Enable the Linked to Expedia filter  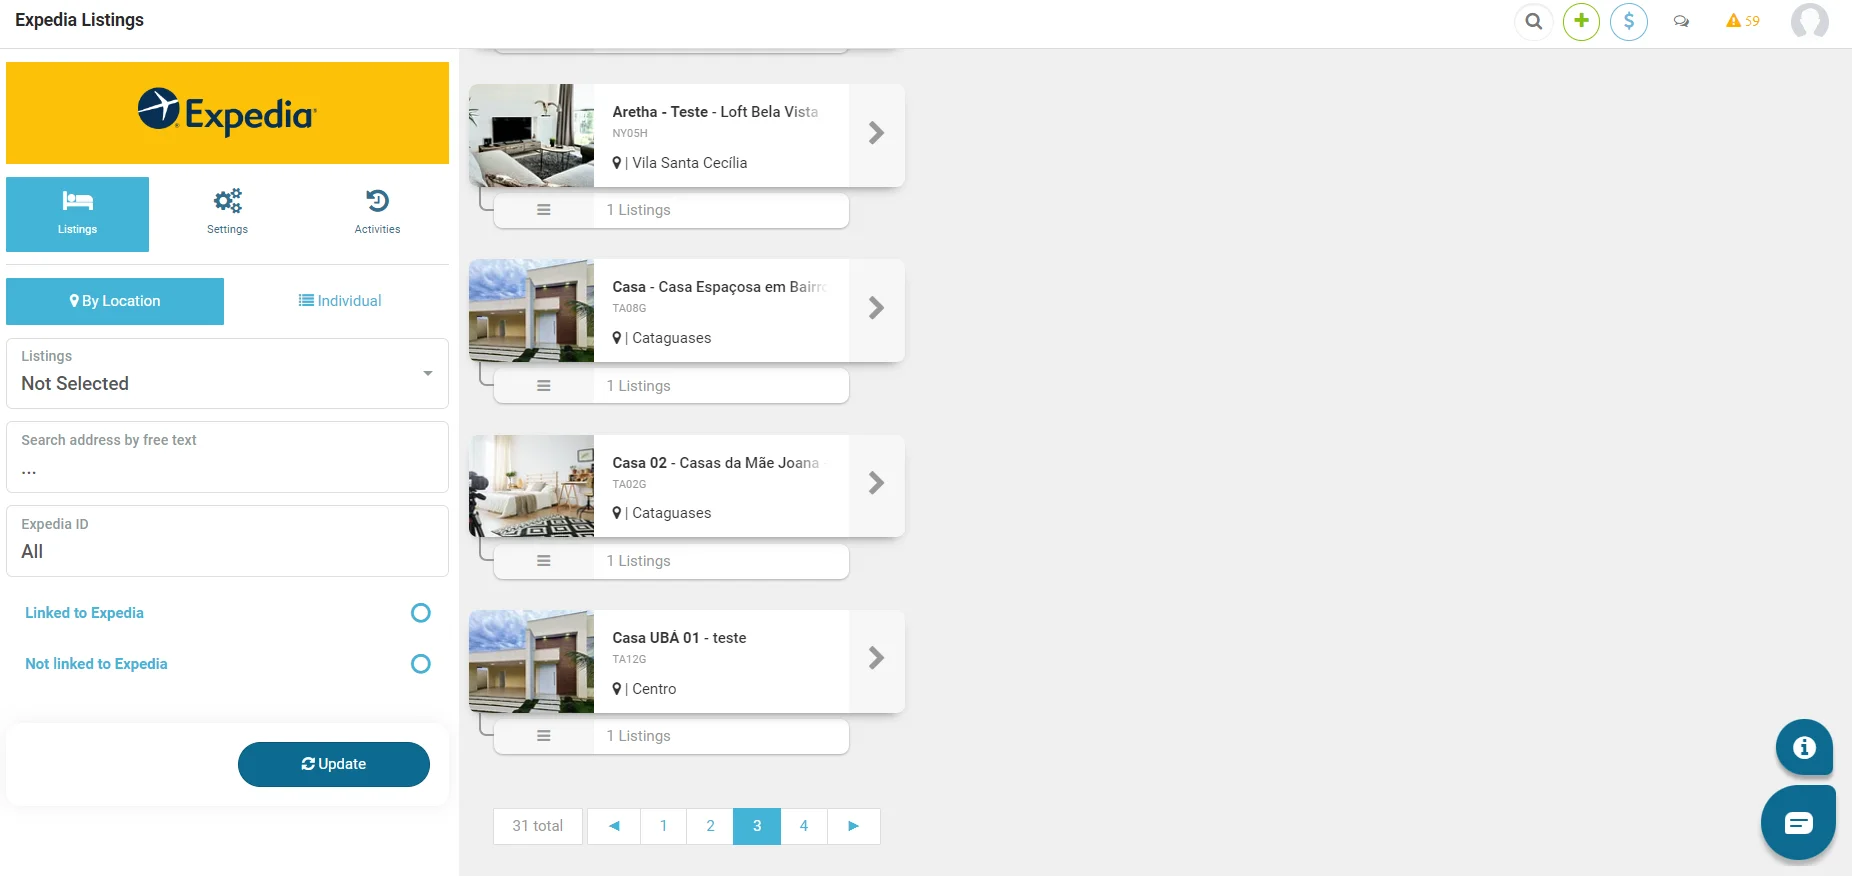point(421,613)
